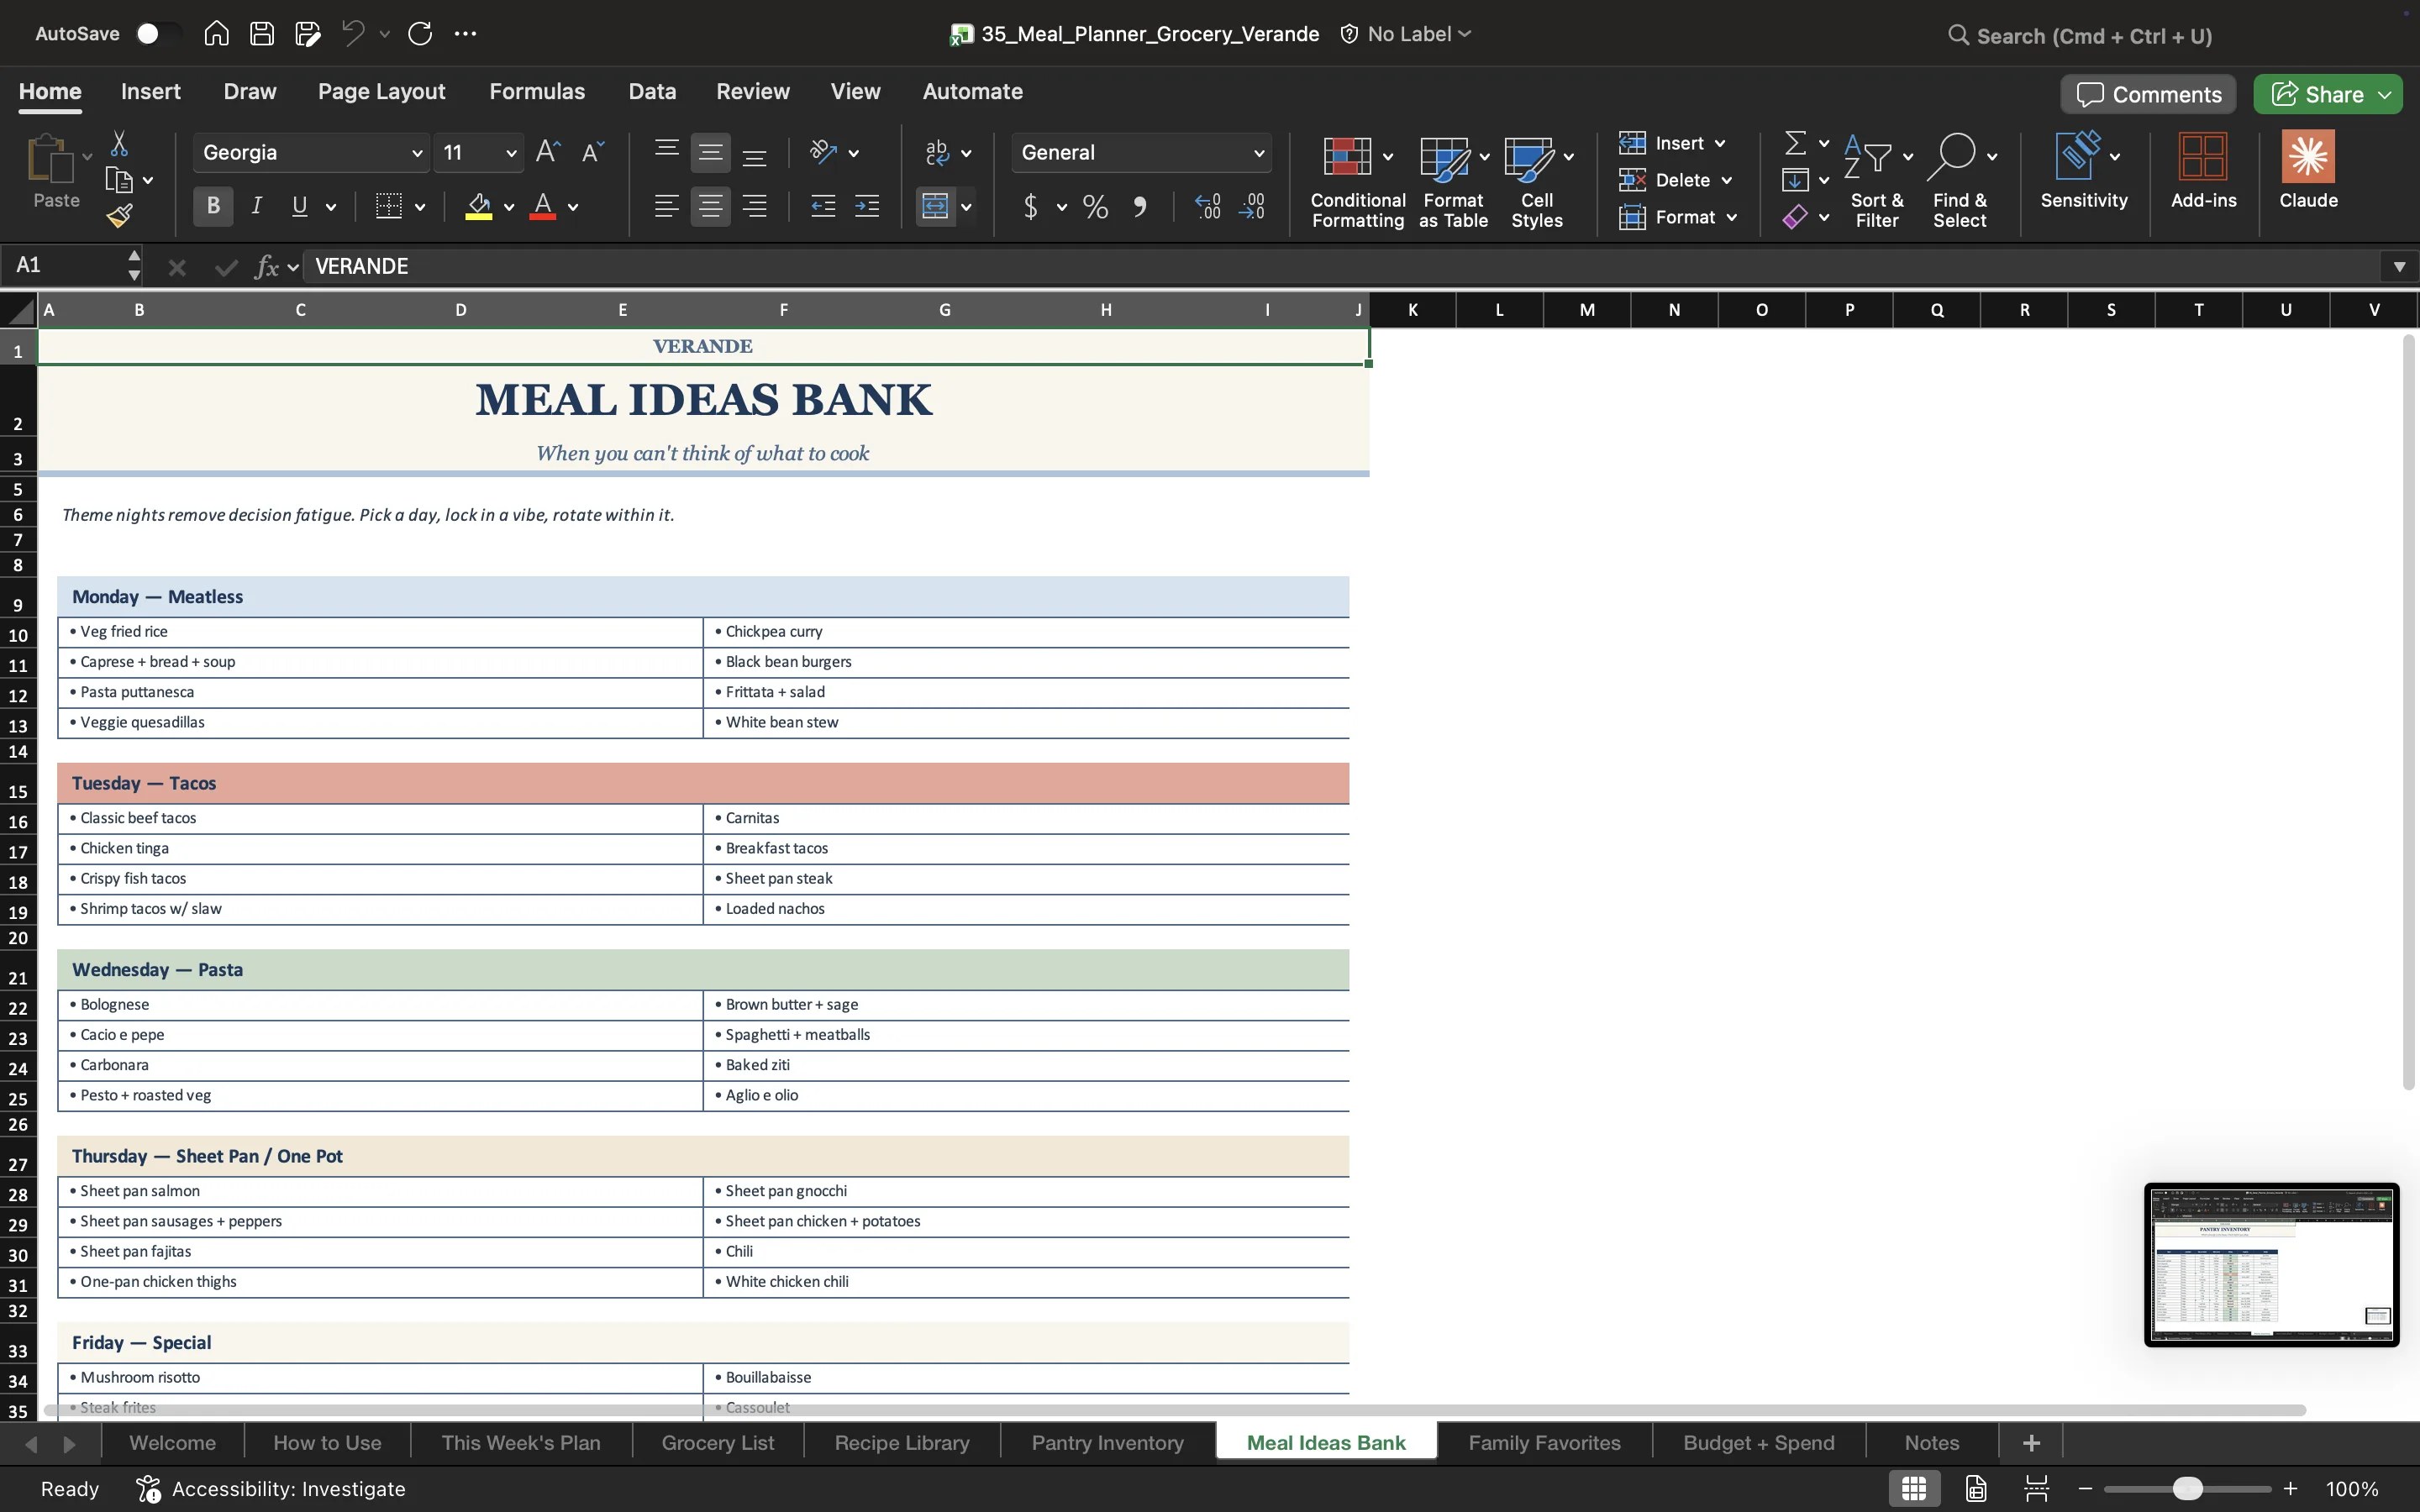Viewport: 2420px width, 1512px height.
Task: Toggle Center horizontal alignment
Action: pos(710,206)
